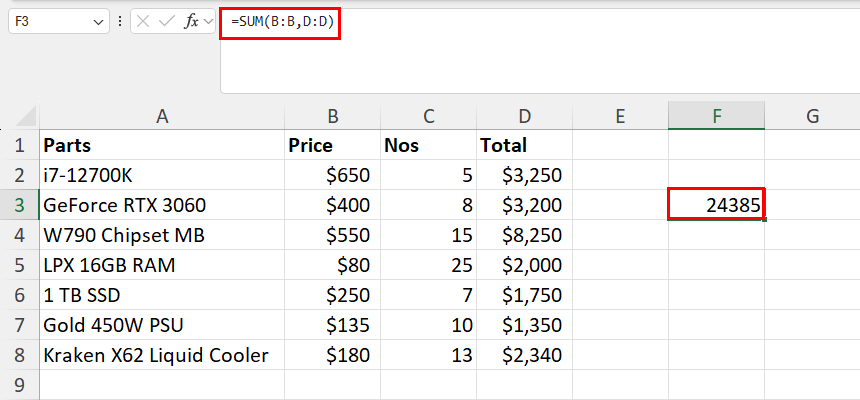This screenshot has height=400, width=860.
Task: Select column F header
Action: tap(716, 116)
